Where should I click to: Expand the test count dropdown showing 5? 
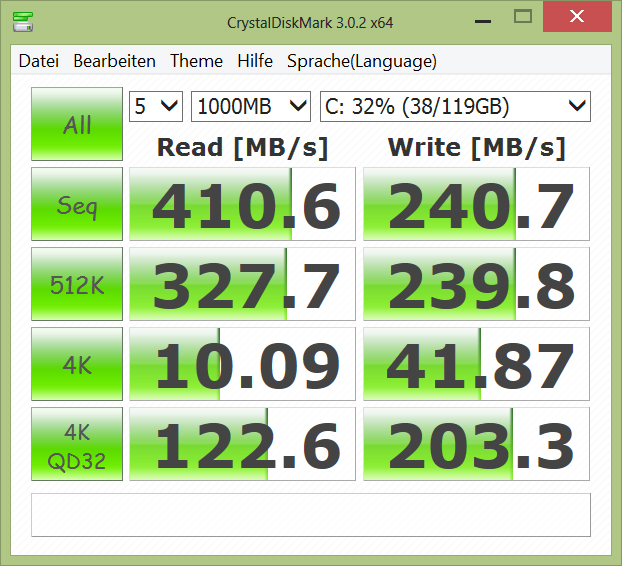(x=156, y=106)
